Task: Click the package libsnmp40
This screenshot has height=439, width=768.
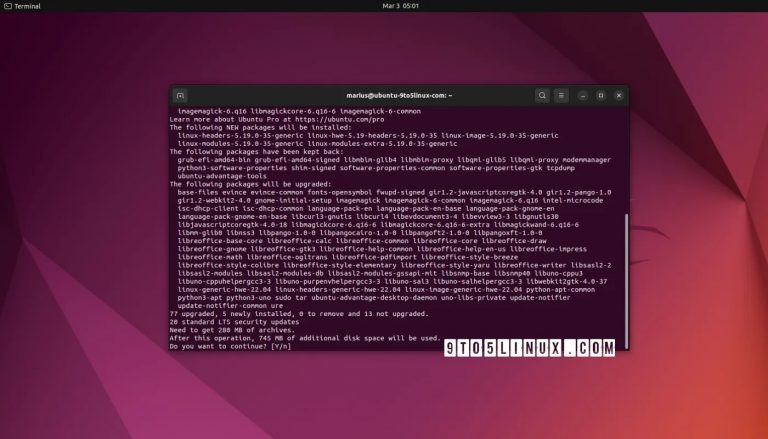Action: [x=511, y=273]
